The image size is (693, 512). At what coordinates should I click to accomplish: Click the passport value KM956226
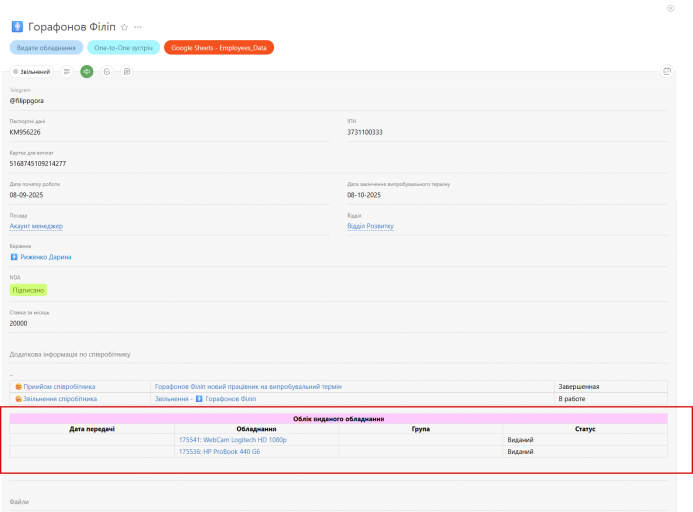click(25, 132)
